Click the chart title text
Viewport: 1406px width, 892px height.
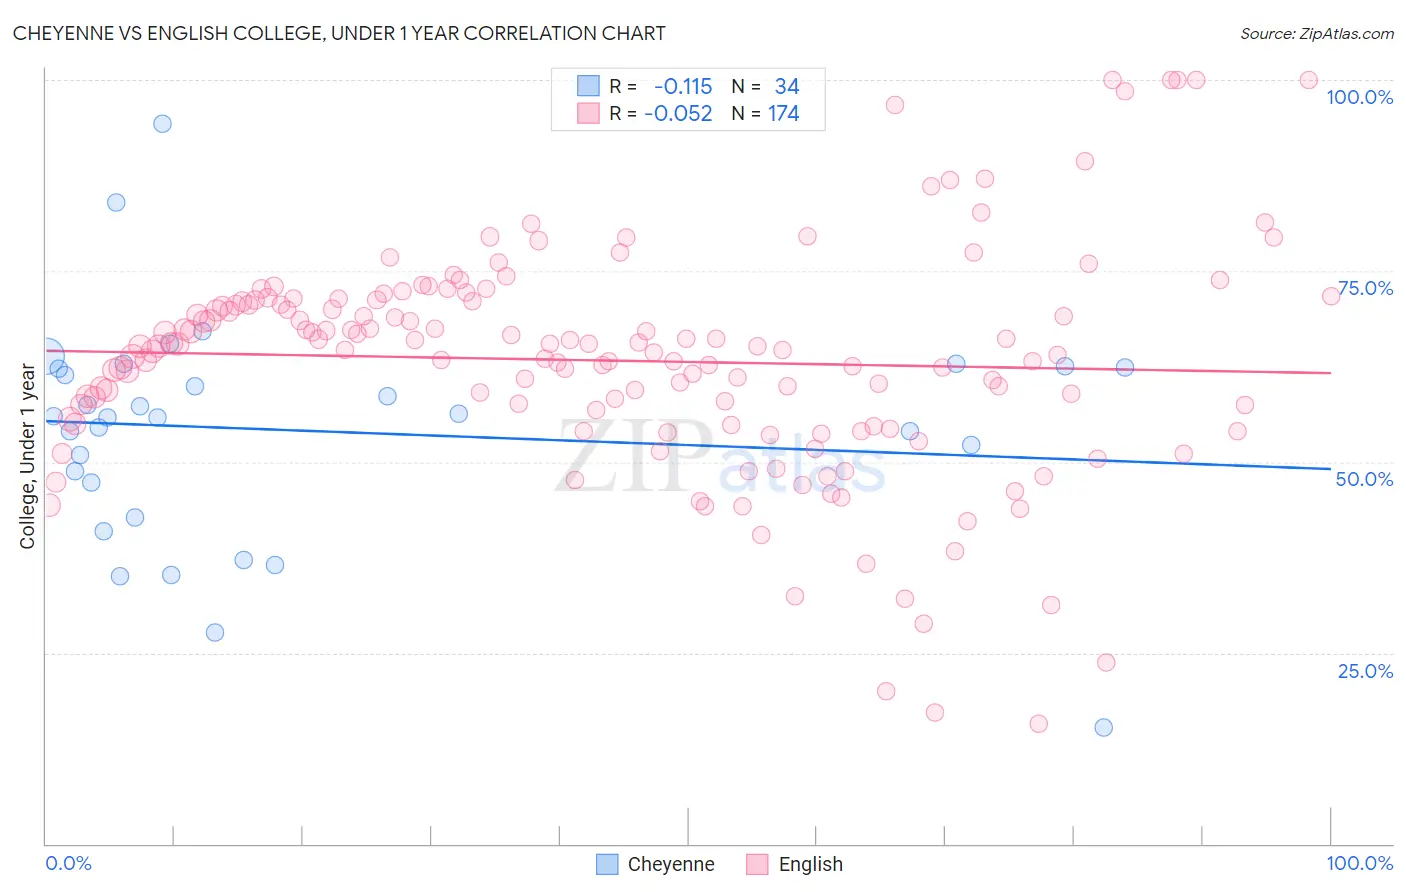339,34
